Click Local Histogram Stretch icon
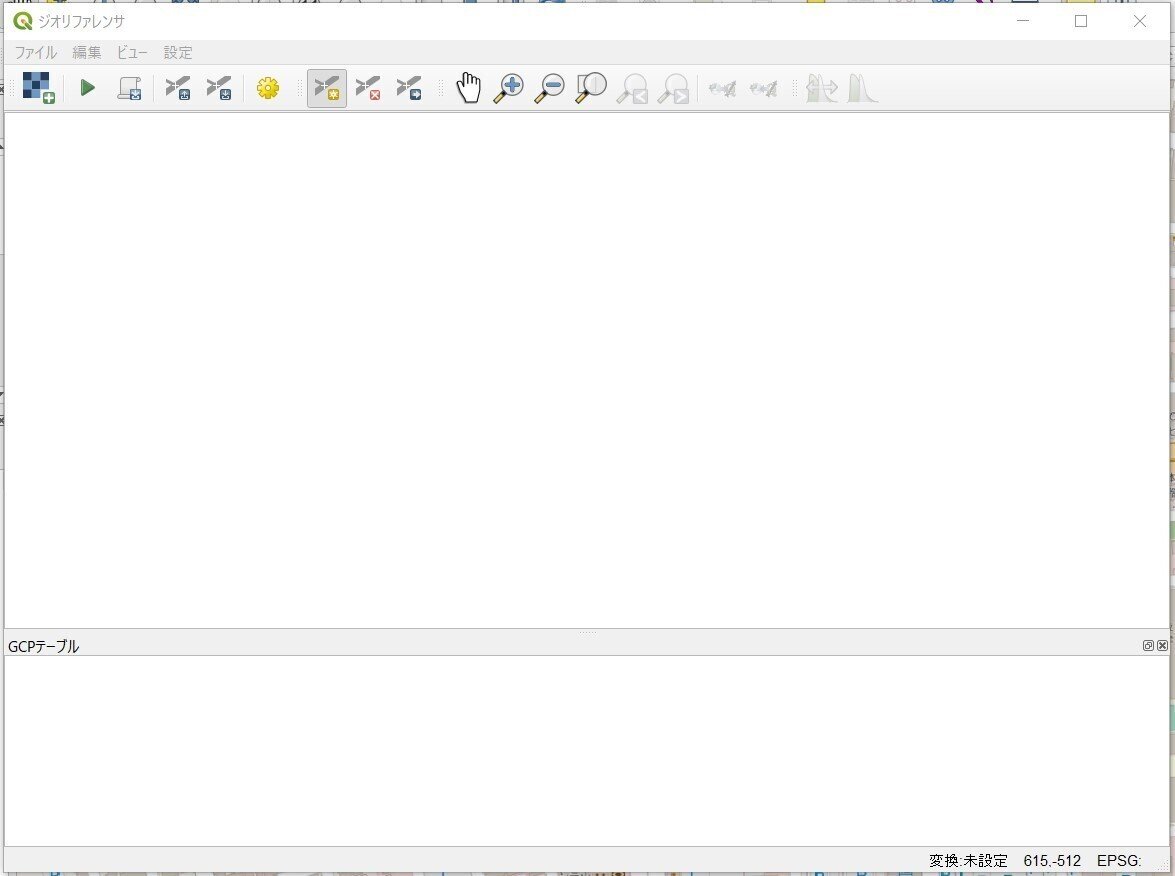The height and width of the screenshot is (876, 1175). click(x=863, y=88)
